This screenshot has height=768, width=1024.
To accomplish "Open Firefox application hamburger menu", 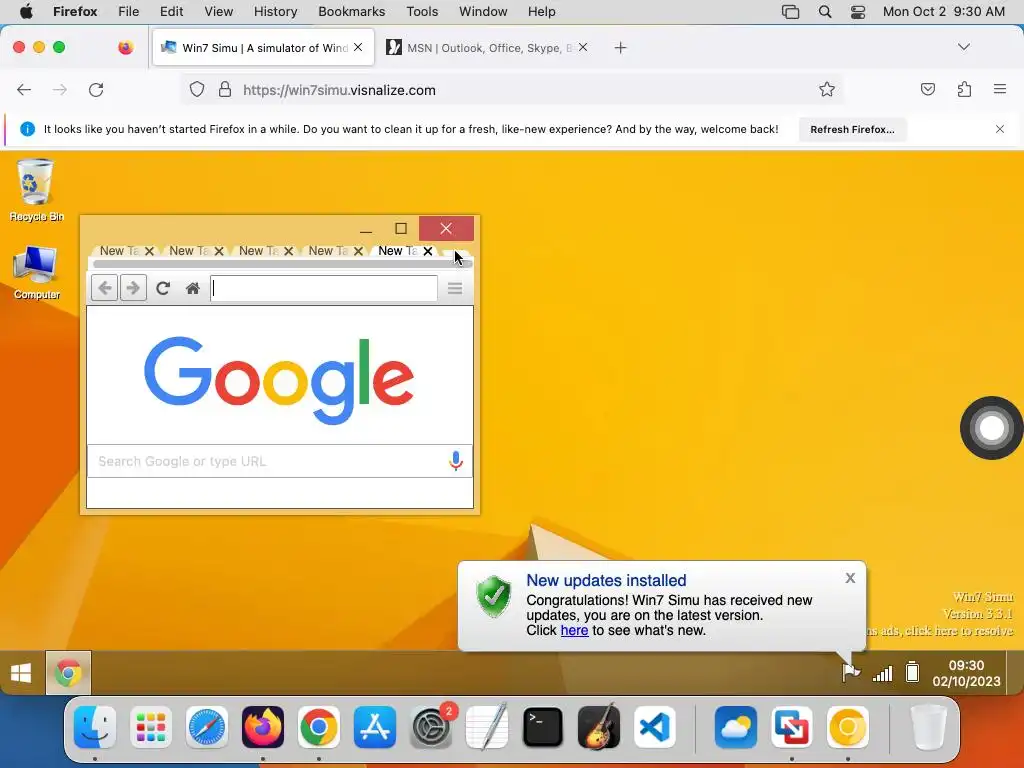I will click(1000, 89).
